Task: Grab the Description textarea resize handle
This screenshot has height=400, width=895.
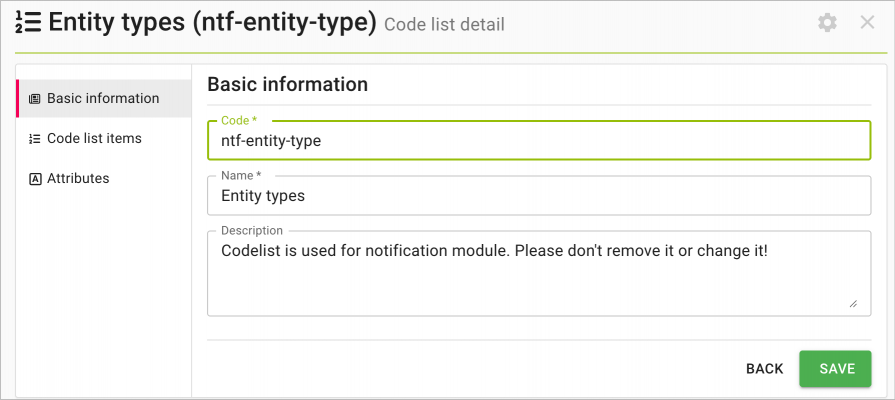Action: point(853,304)
